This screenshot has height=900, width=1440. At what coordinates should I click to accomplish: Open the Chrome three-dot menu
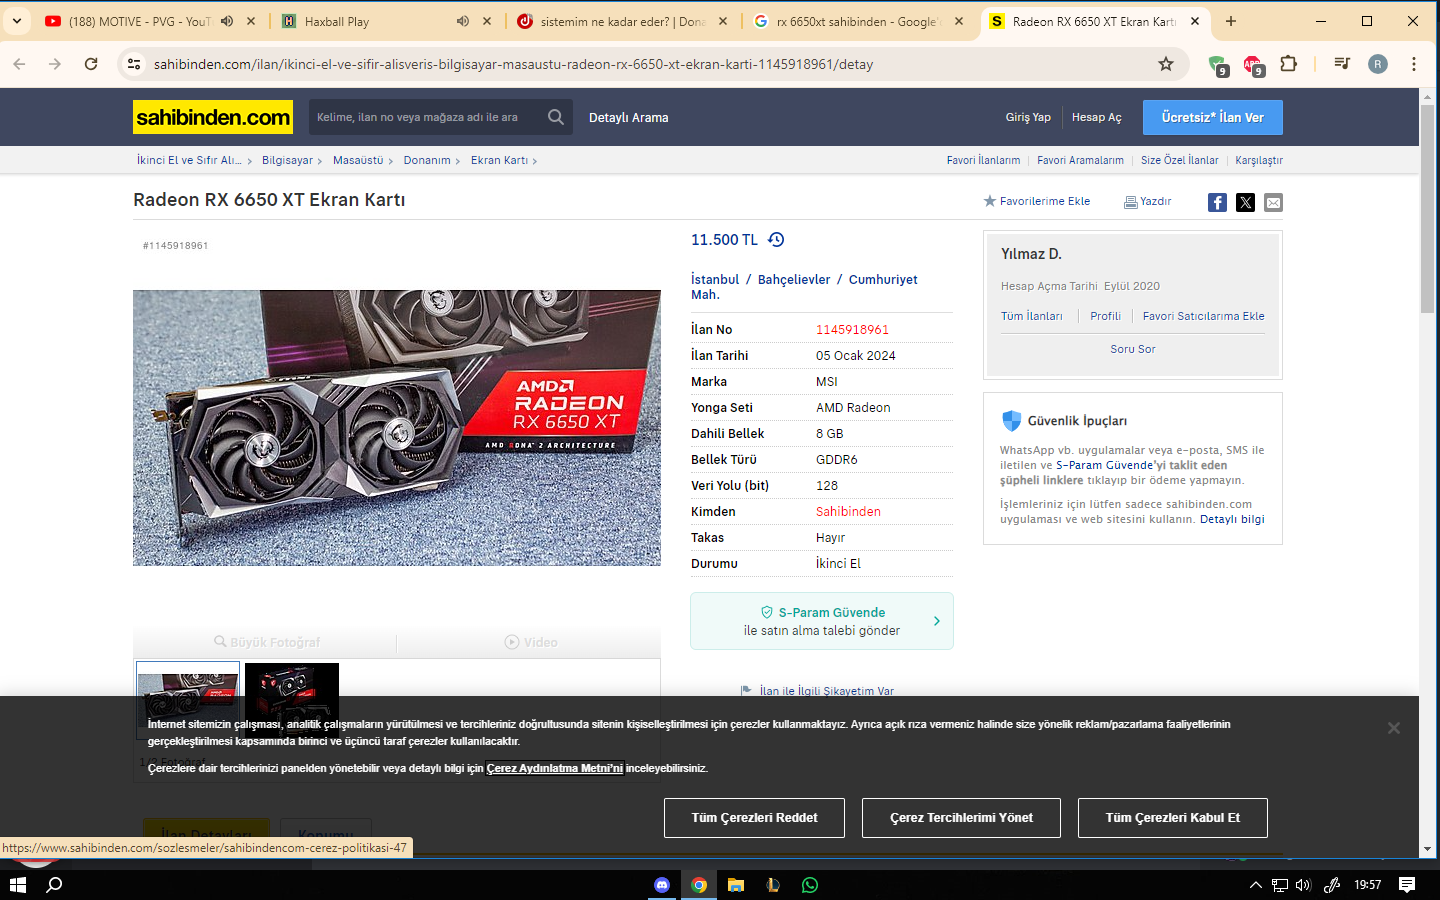(x=1414, y=64)
